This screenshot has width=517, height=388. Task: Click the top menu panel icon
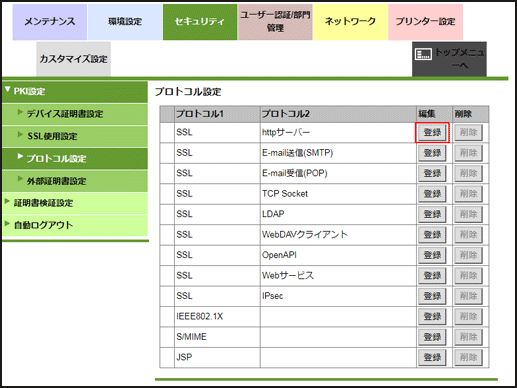[x=423, y=54]
